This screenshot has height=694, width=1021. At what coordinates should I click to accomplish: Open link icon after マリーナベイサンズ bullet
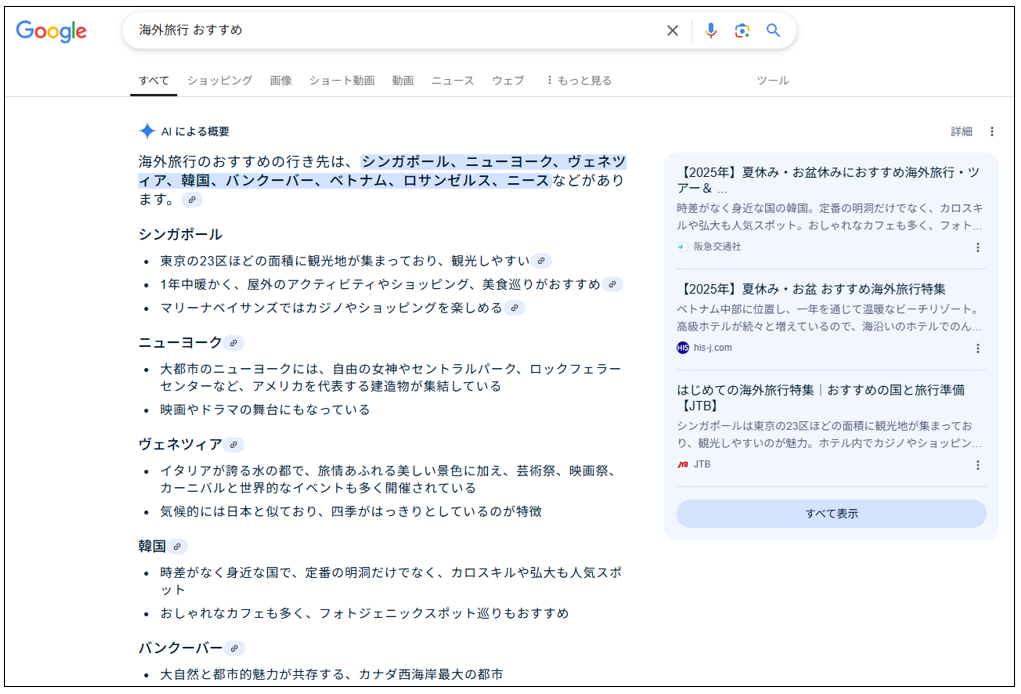[514, 308]
